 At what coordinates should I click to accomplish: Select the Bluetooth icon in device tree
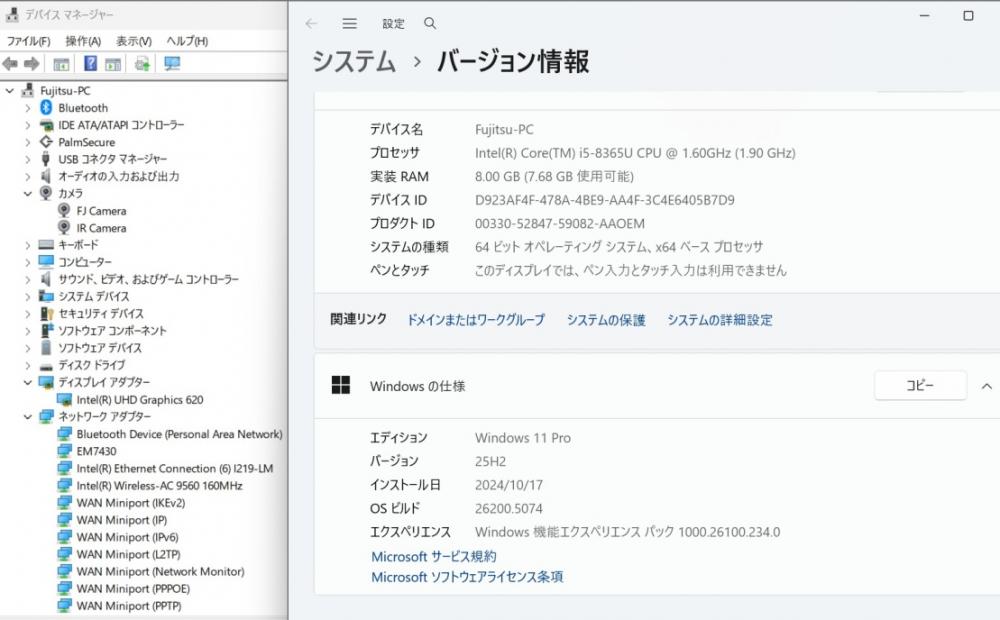click(x=46, y=108)
